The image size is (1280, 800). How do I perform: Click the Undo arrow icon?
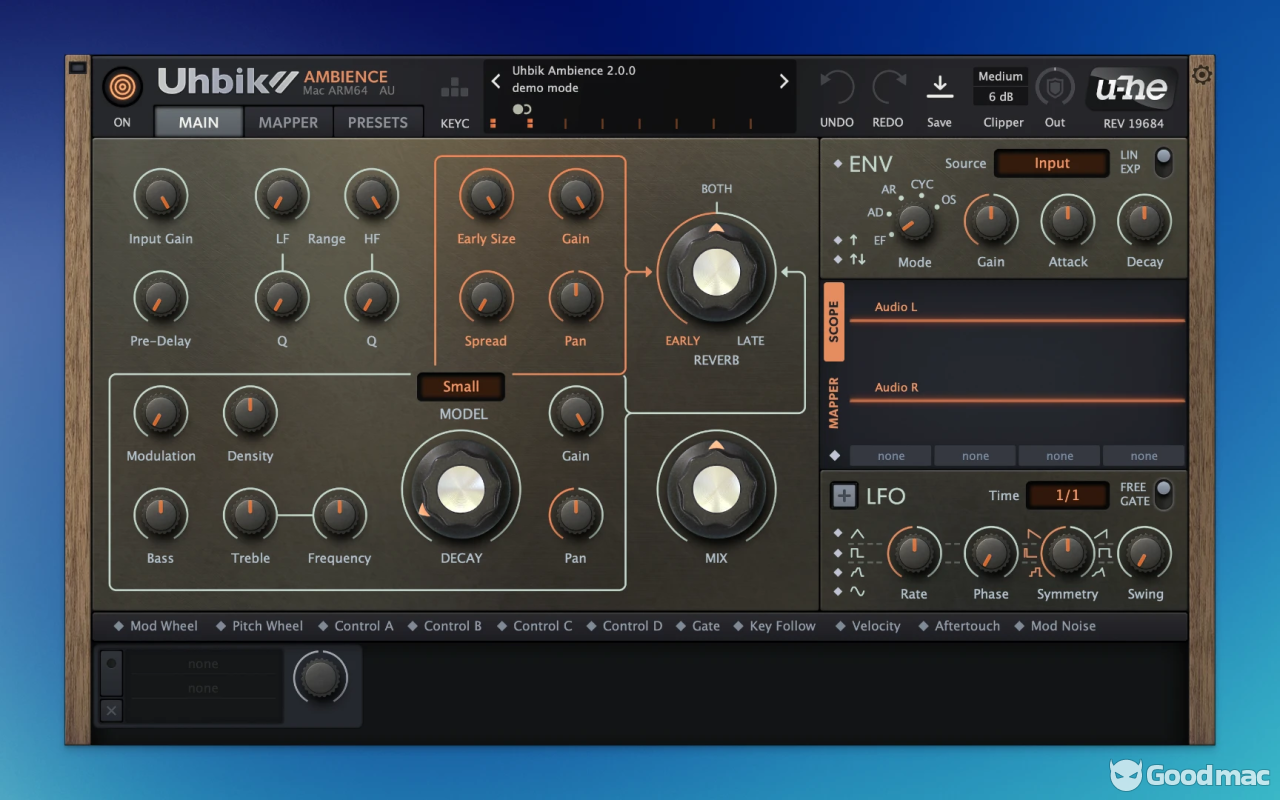837,88
